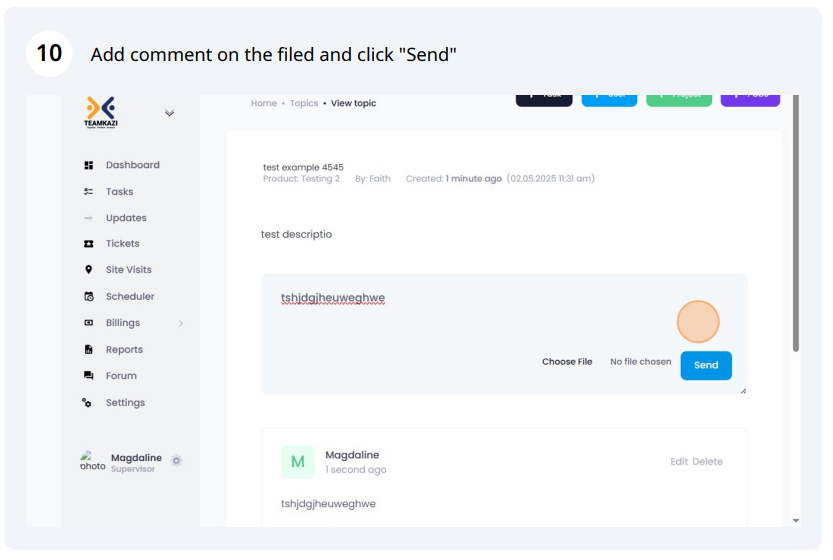Click Delete on Magdaline's comment
This screenshot has height=560, width=833.
click(x=707, y=462)
